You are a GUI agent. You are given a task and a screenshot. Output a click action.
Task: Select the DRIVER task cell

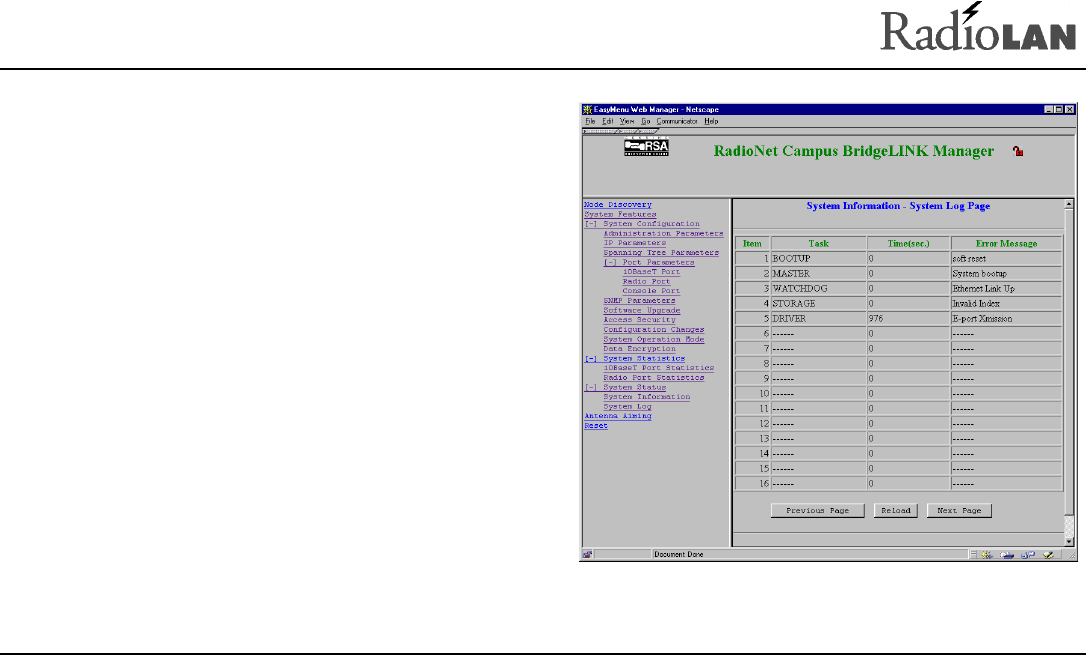point(819,319)
